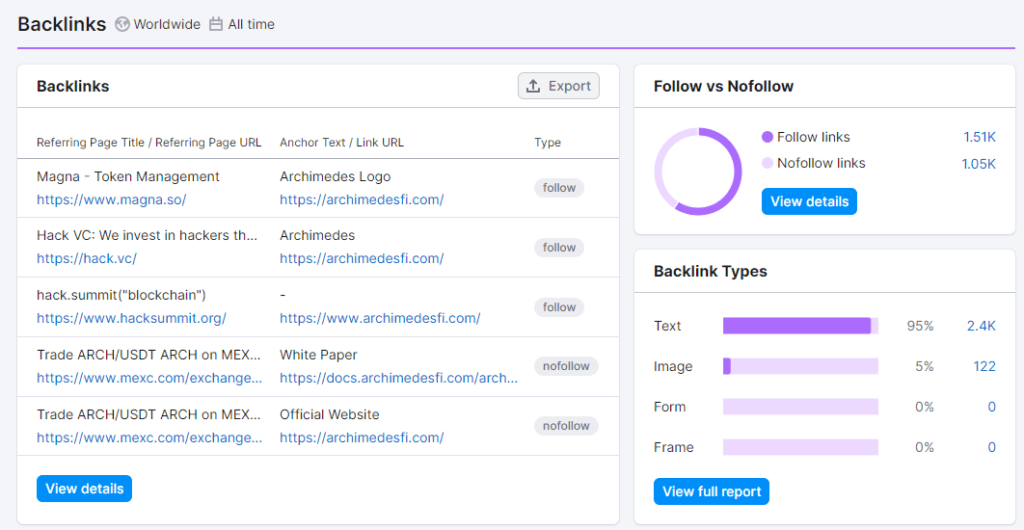Click the 2.4K text backlinks count

point(981,326)
